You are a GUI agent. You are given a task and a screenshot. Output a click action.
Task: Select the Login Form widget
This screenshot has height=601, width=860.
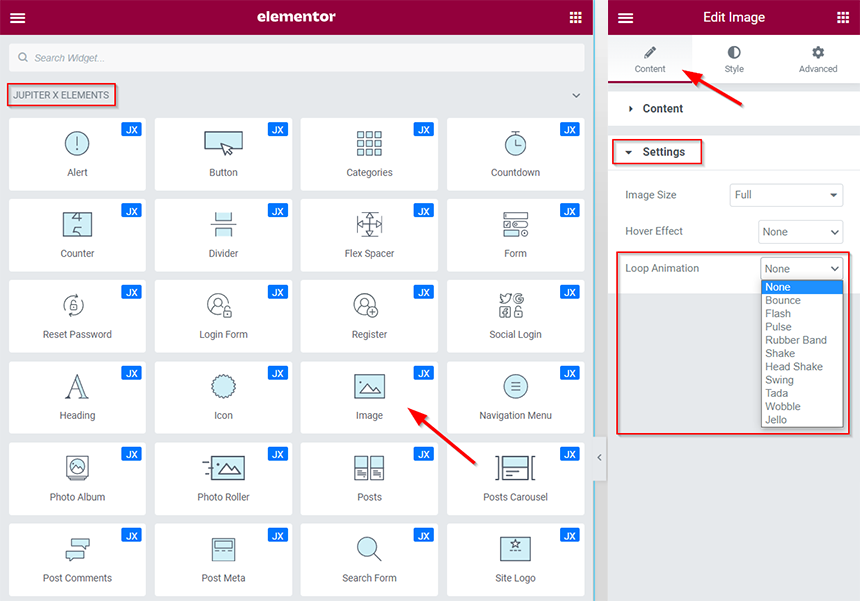pyautogui.click(x=223, y=316)
